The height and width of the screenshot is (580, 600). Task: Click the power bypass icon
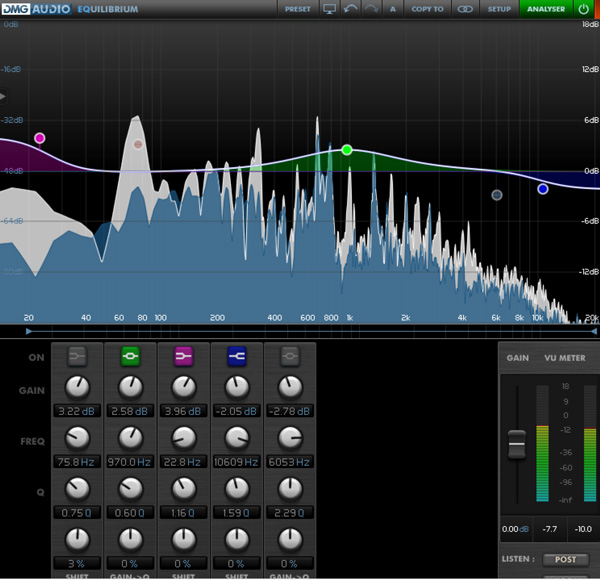584,9
